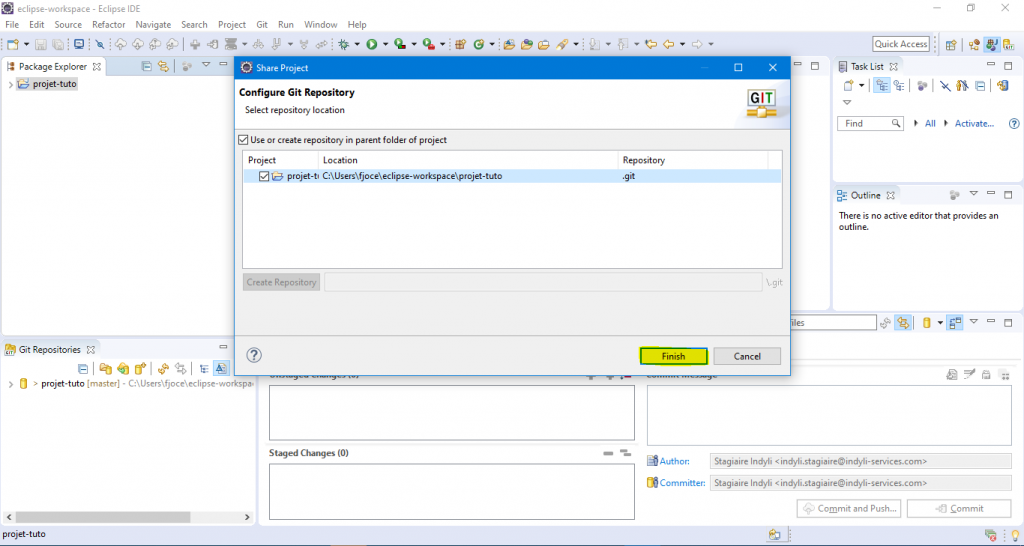
Task: Toggle Categorized view in Task List
Action: [882, 86]
